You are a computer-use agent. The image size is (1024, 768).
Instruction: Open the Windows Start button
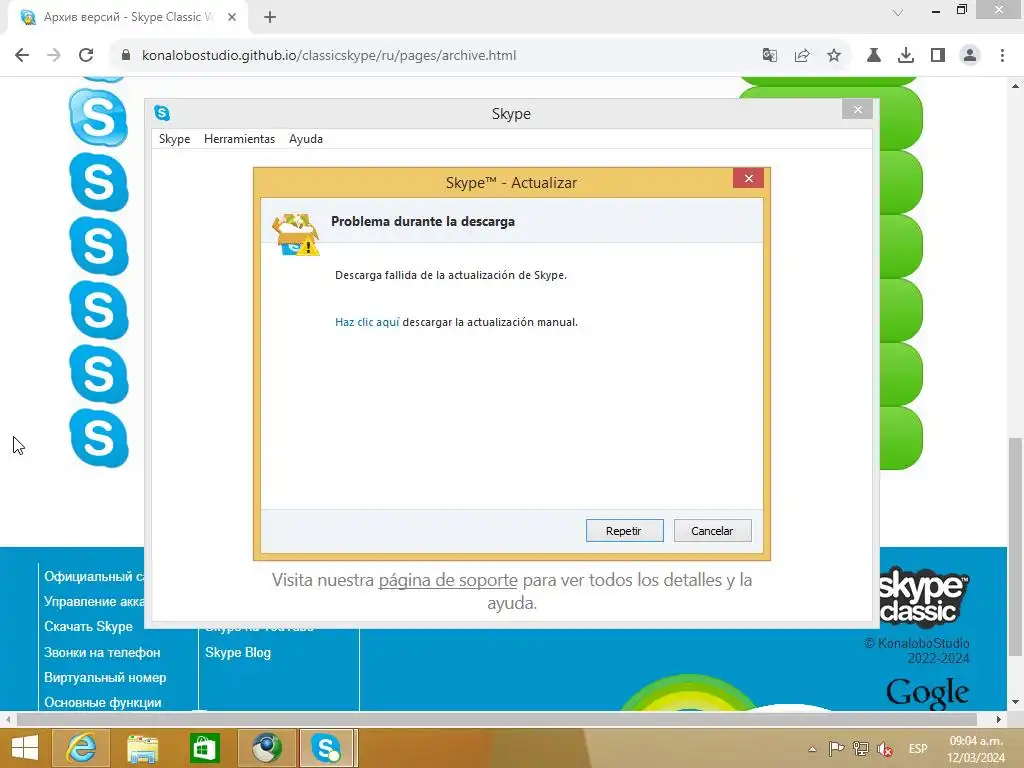click(24, 748)
